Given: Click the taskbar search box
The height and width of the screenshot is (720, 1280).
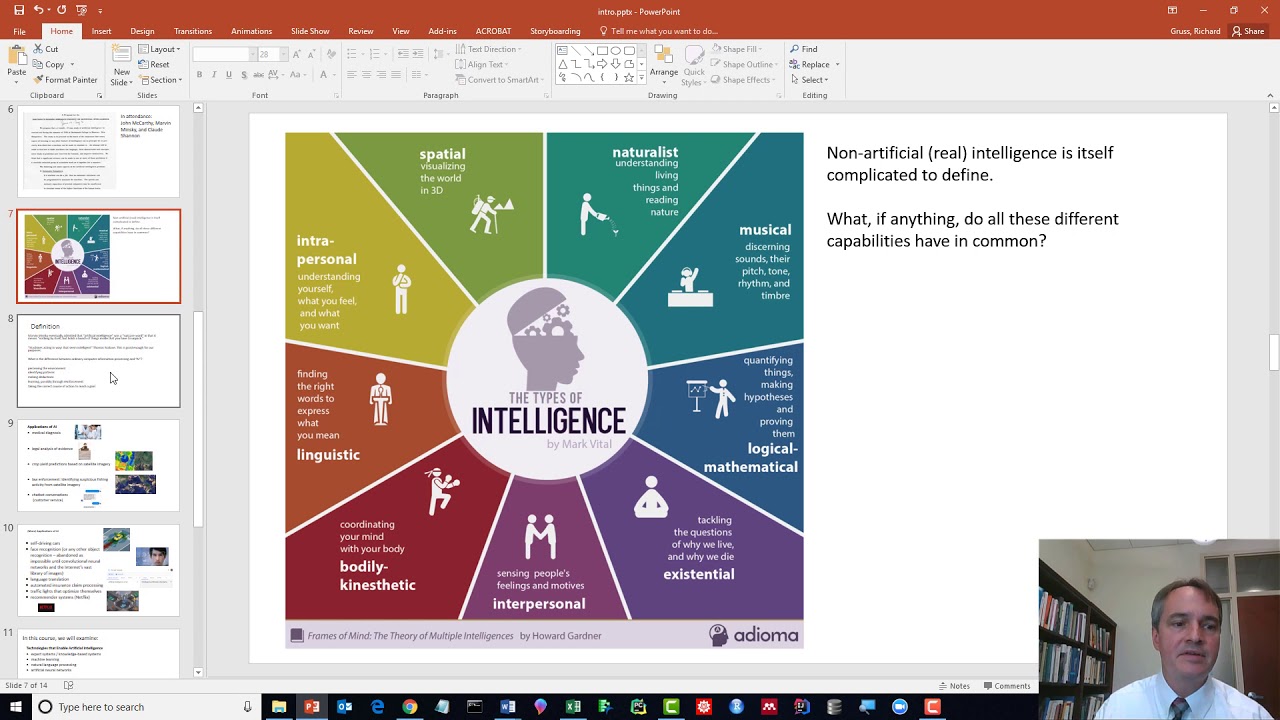Looking at the screenshot, I should [146, 707].
